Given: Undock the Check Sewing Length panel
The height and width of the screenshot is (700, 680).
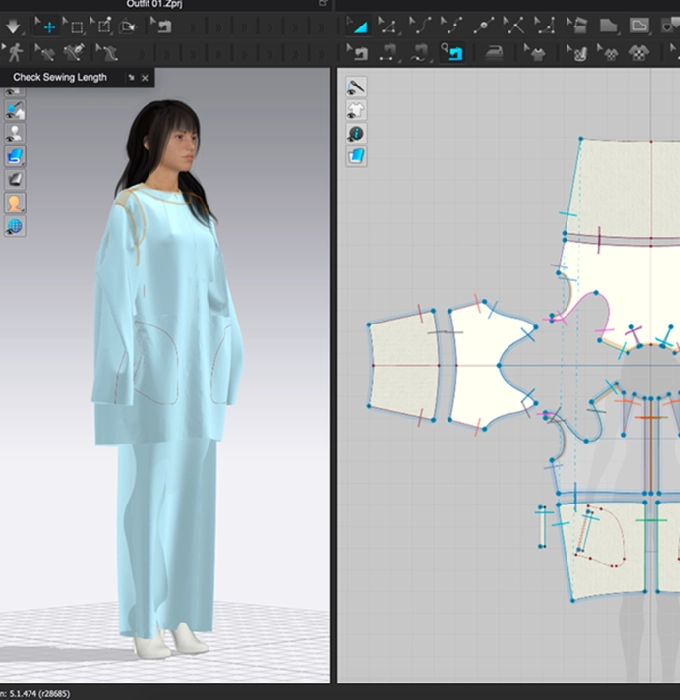Looking at the screenshot, I should pos(131,78).
